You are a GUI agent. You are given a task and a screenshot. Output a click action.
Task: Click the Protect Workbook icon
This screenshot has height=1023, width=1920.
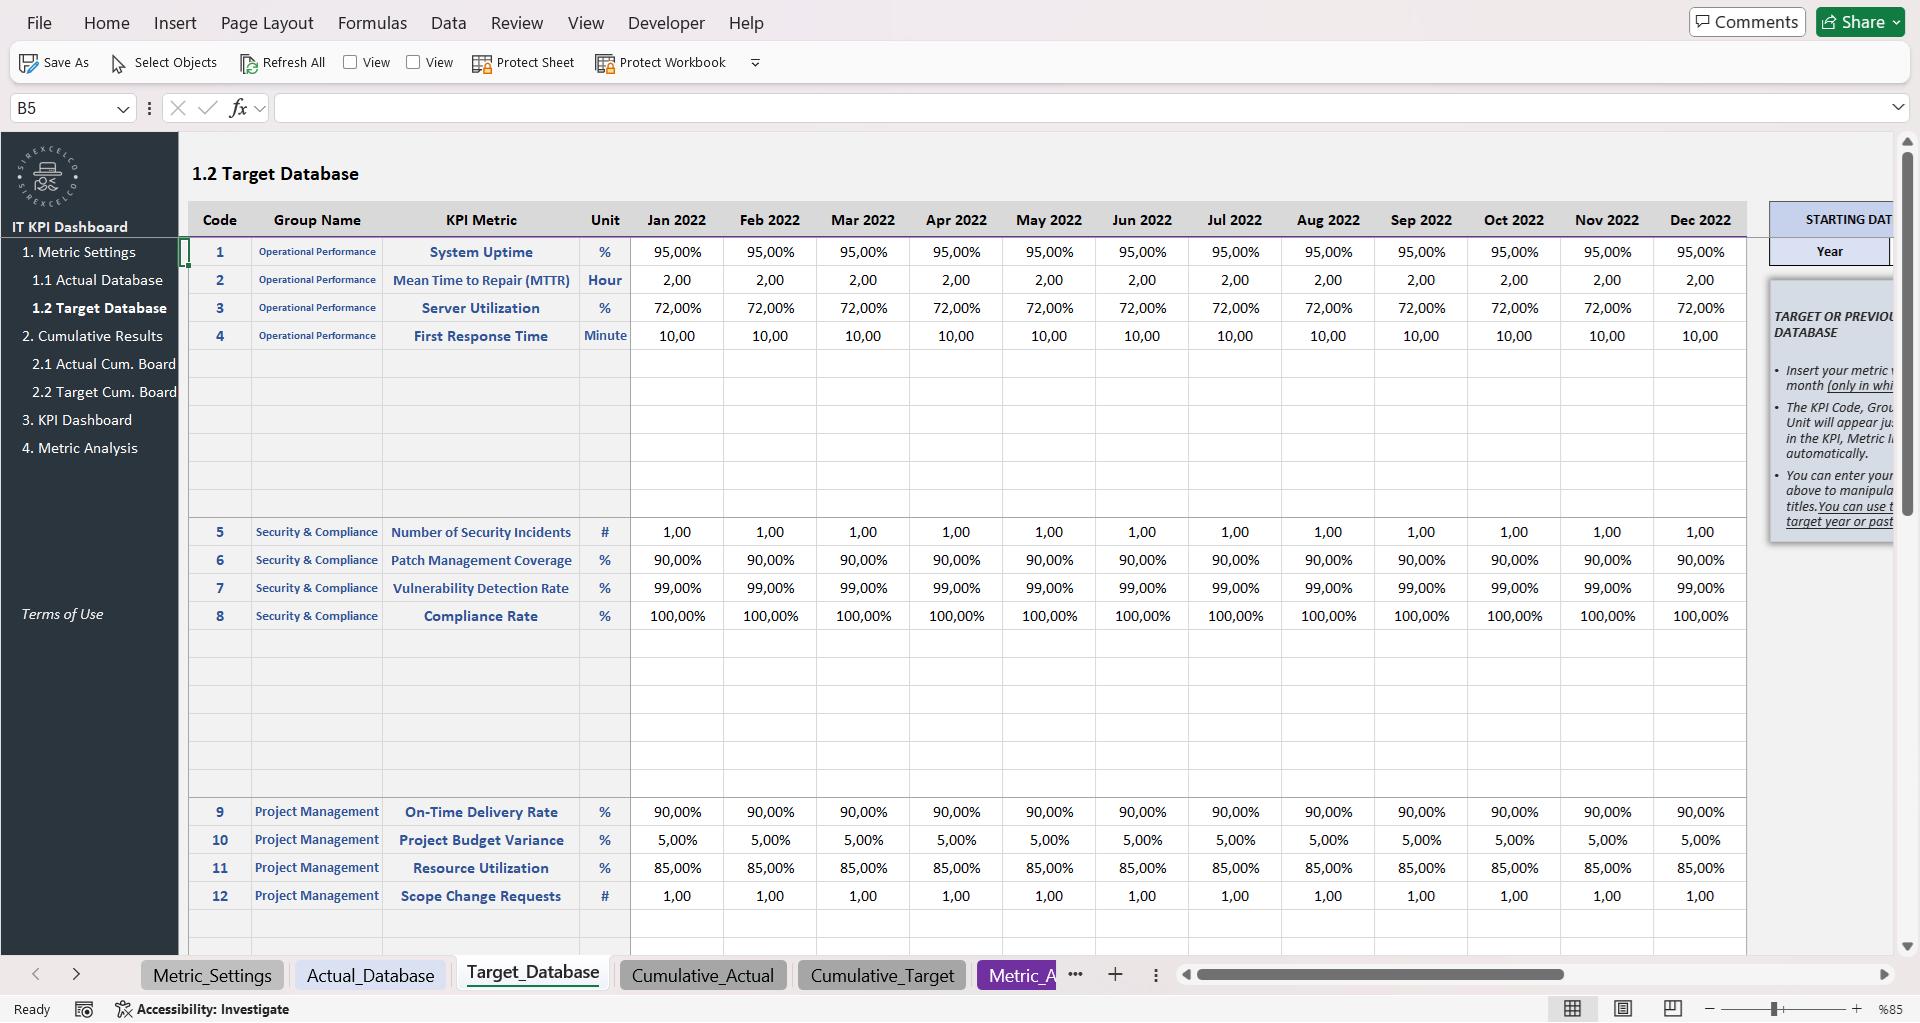(x=605, y=62)
